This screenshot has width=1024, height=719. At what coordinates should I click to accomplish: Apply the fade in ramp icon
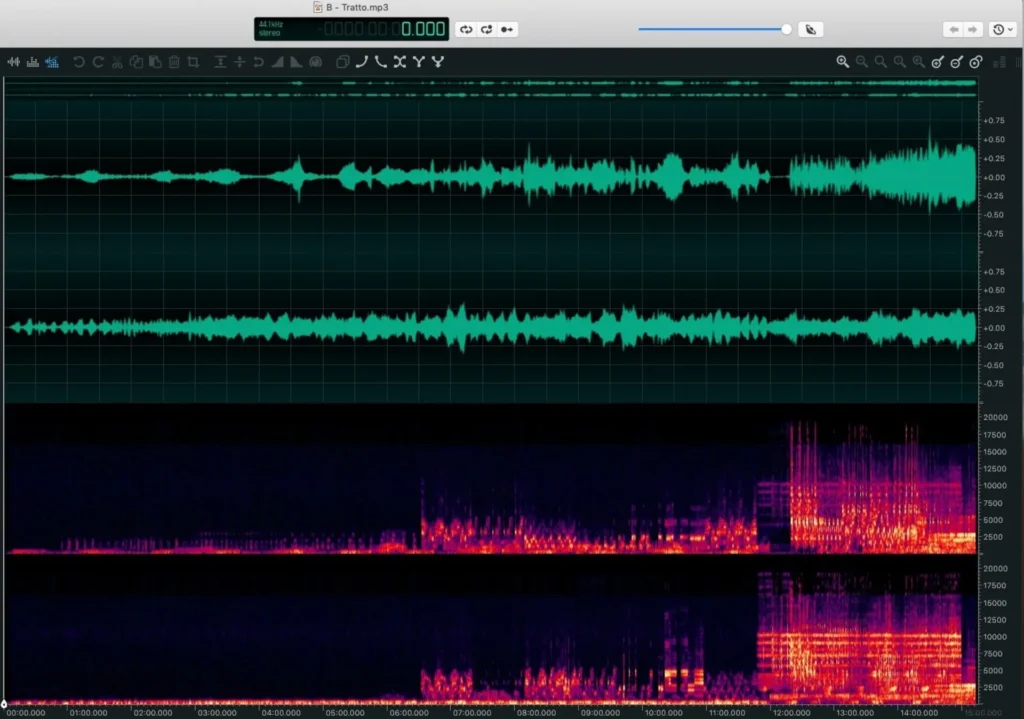point(278,62)
